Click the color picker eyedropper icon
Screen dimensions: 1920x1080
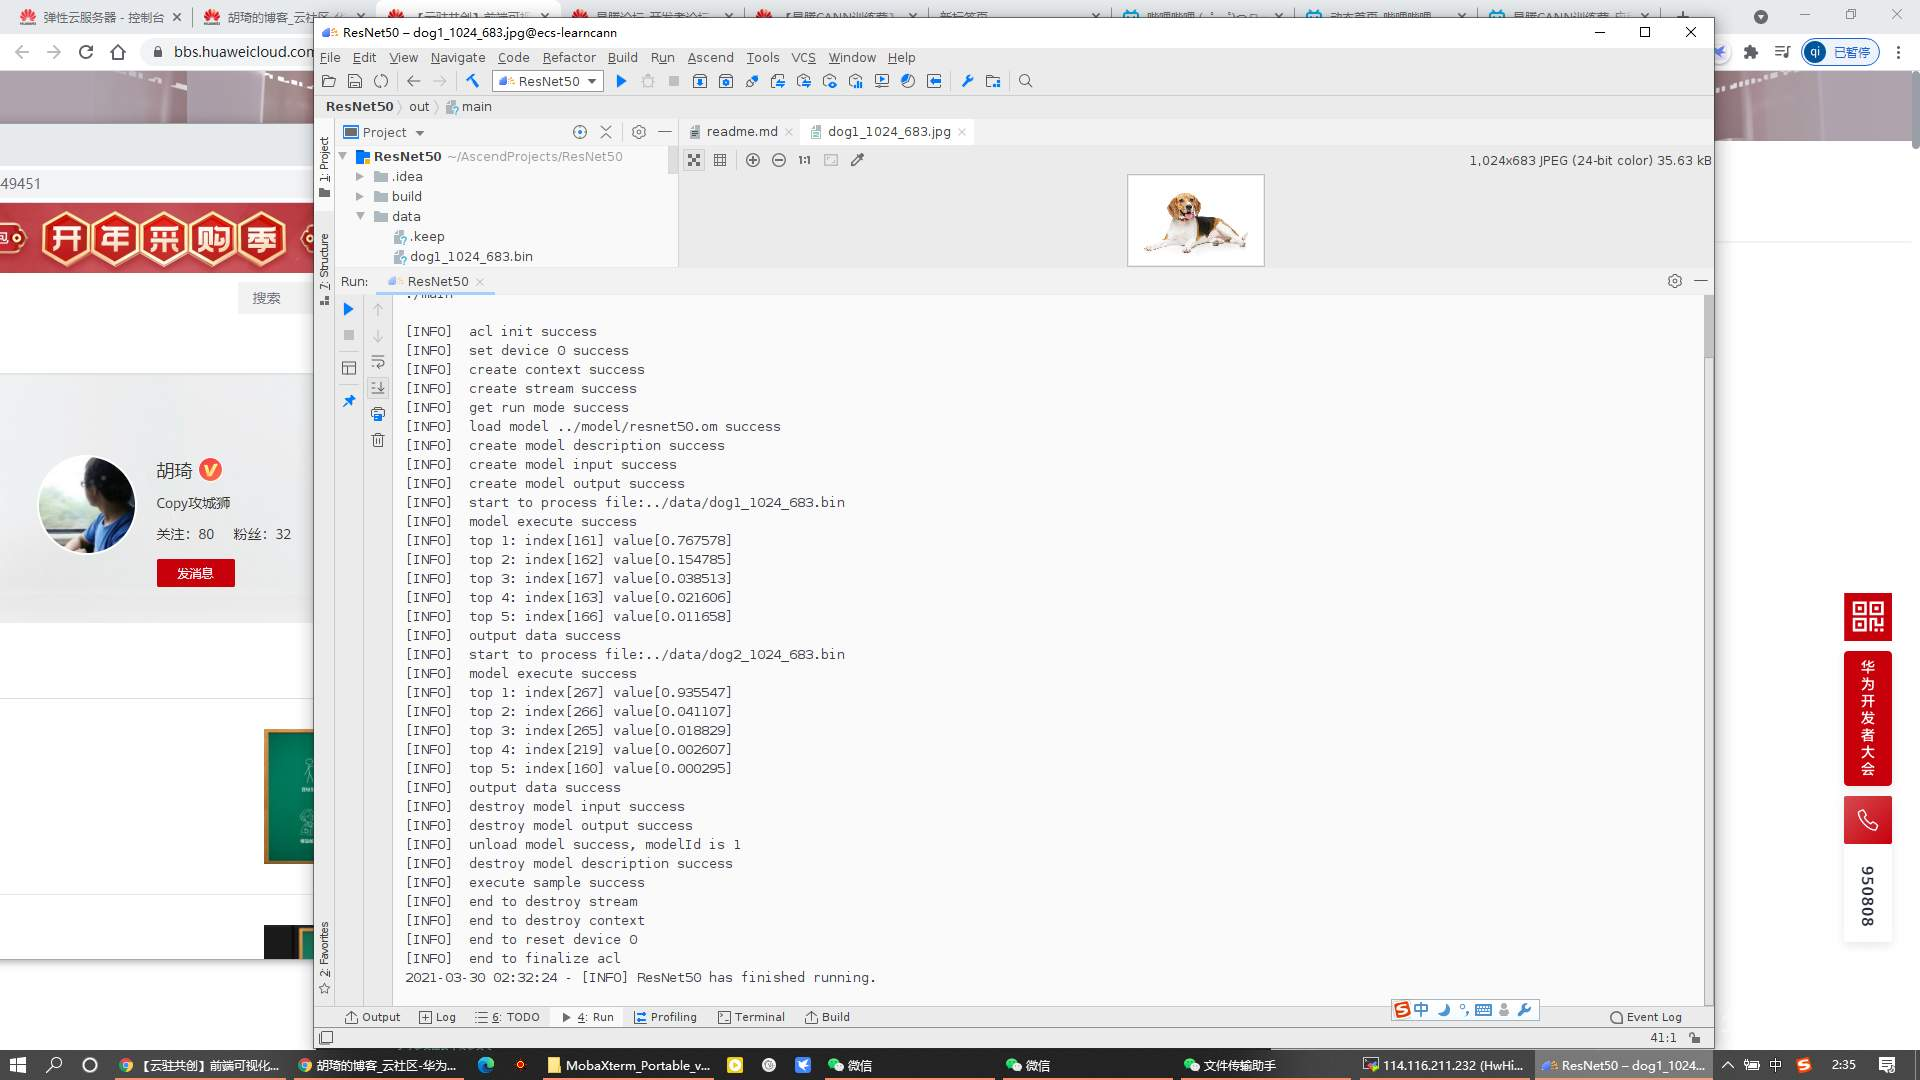point(857,160)
